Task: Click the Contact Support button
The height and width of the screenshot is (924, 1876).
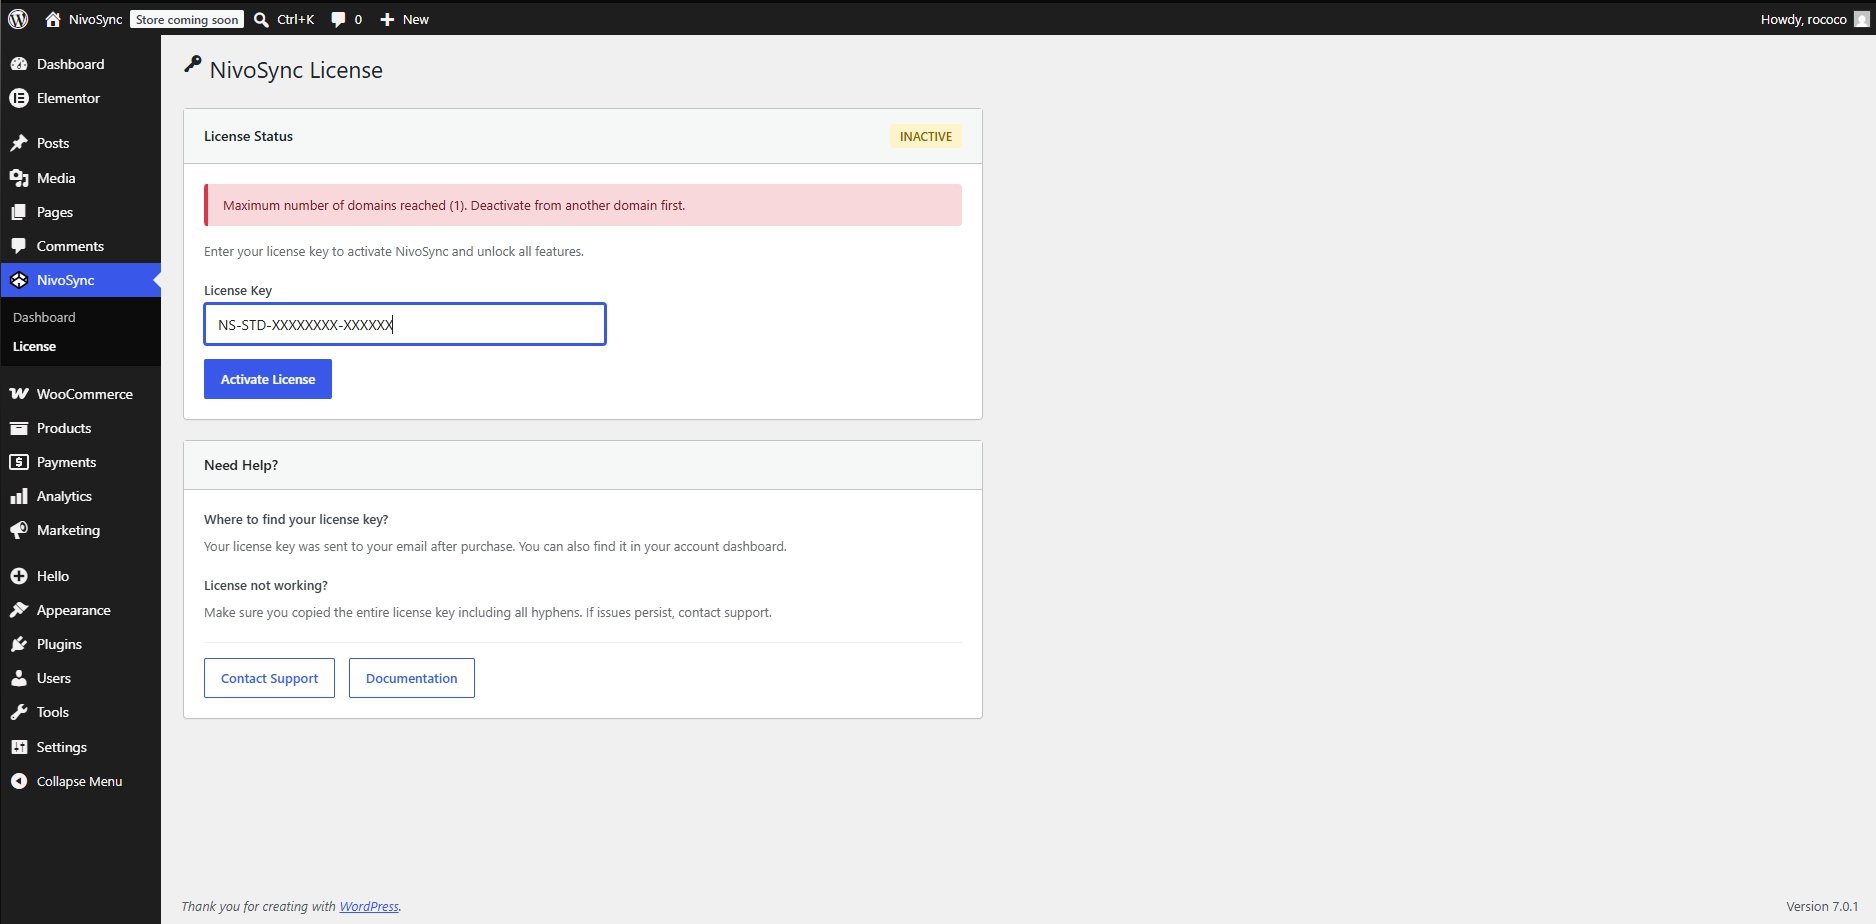Action: coord(269,678)
